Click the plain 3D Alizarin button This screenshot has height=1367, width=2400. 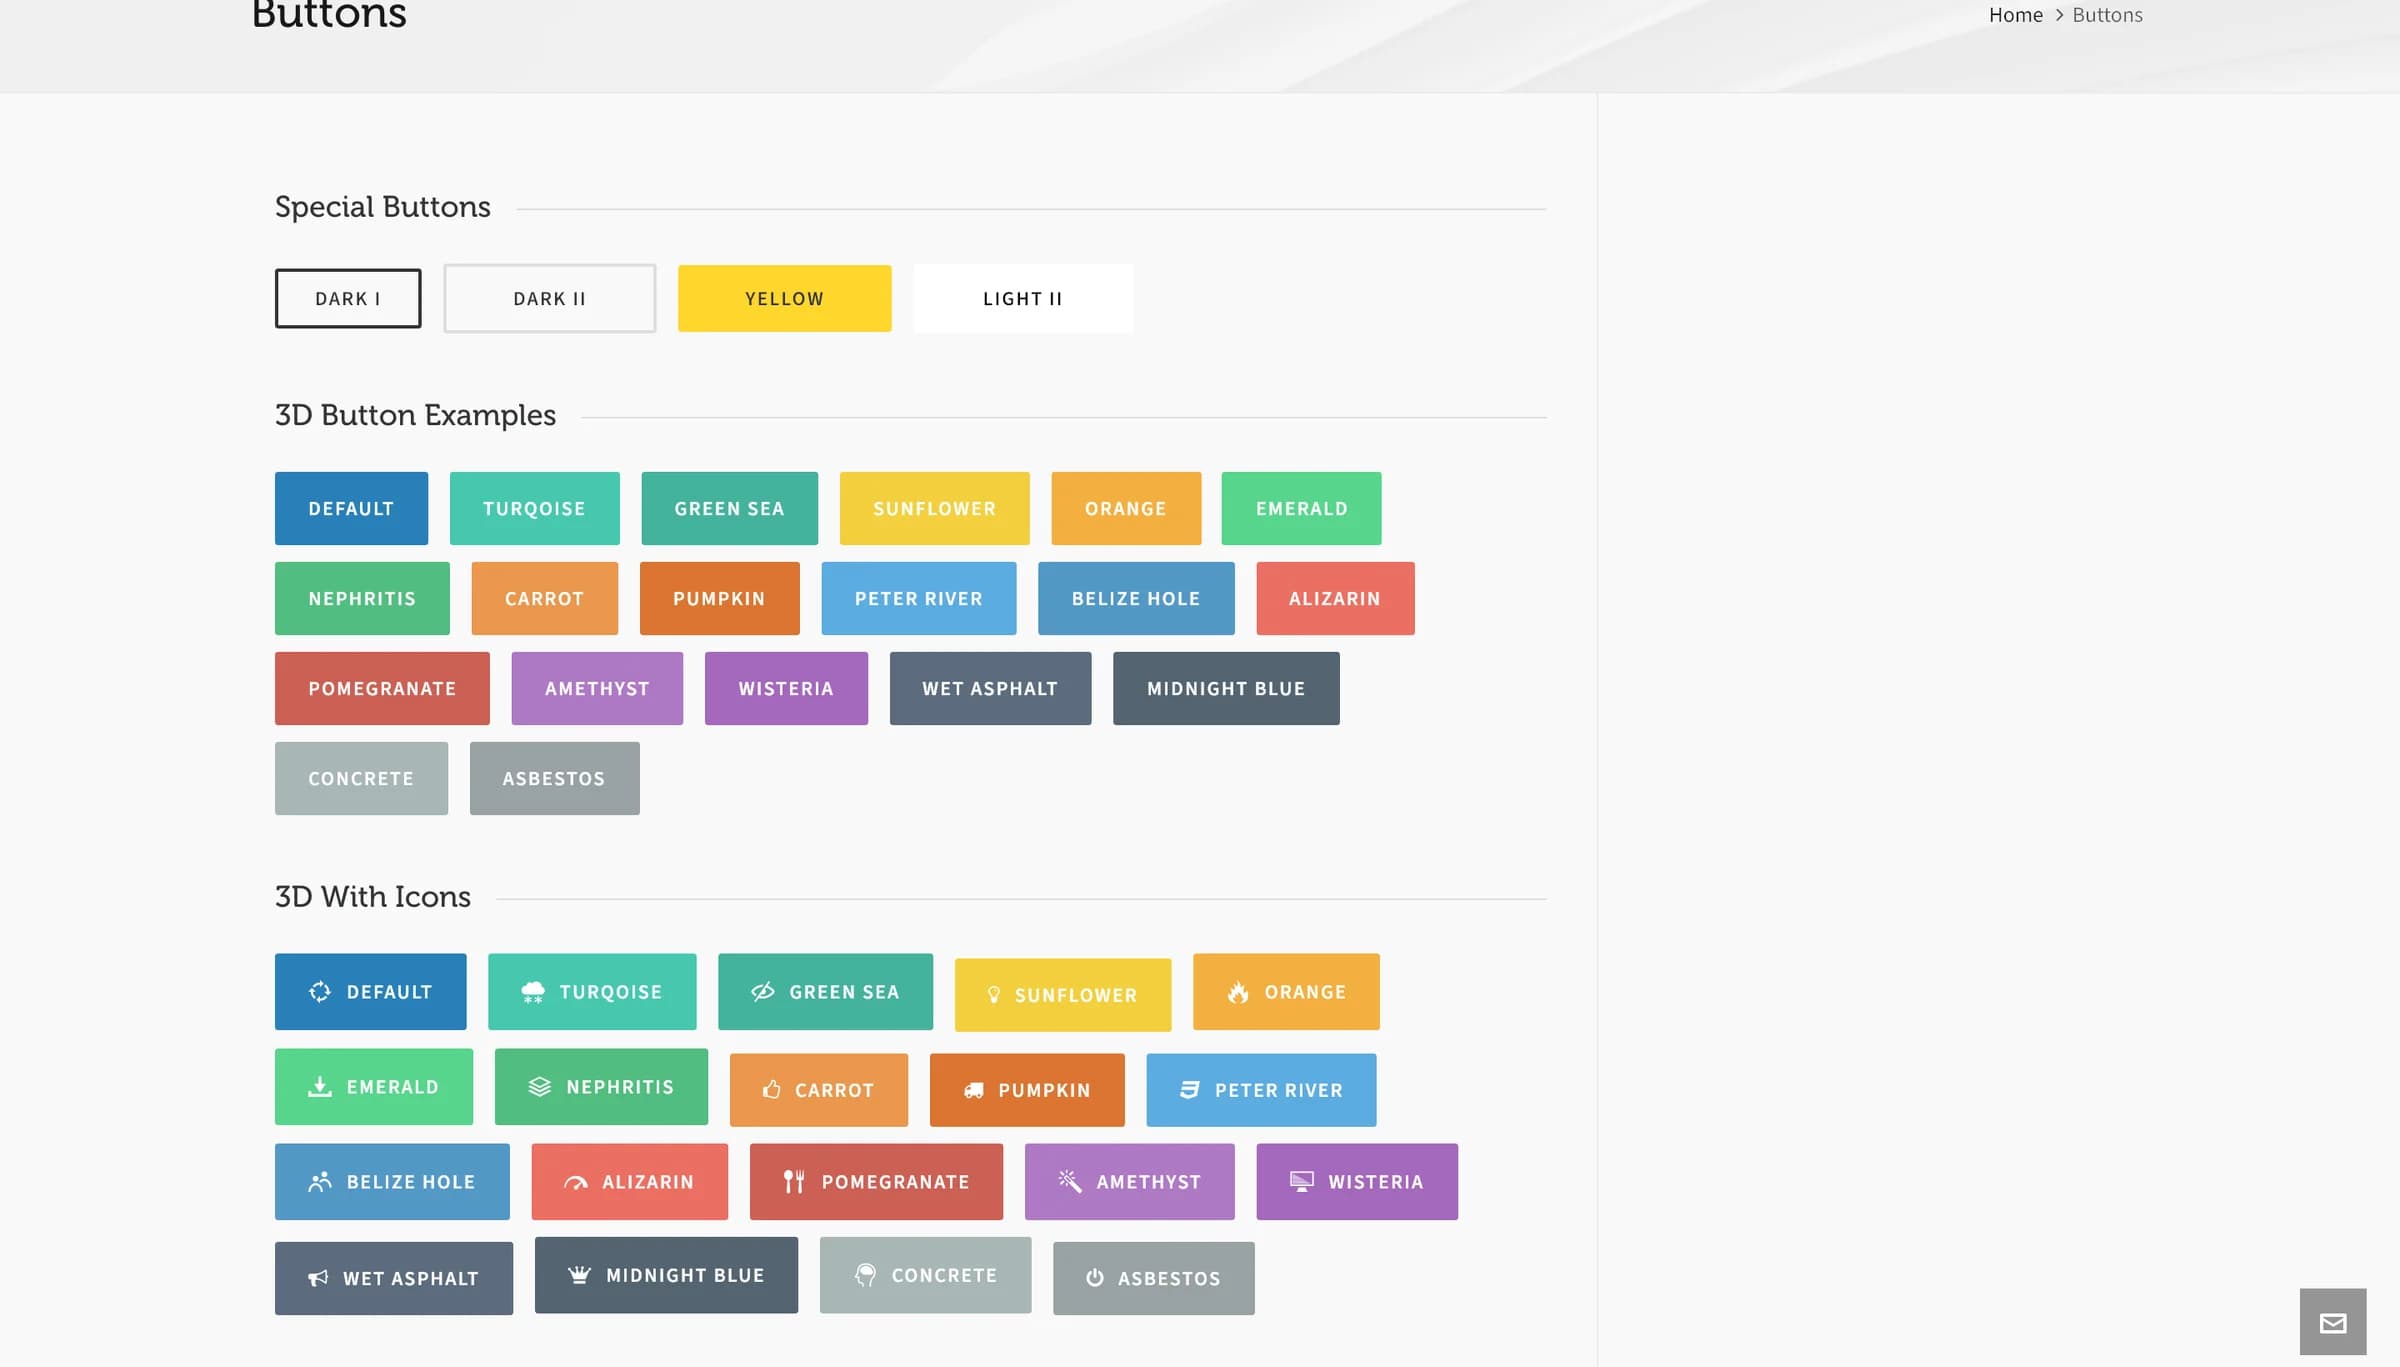click(x=1335, y=598)
